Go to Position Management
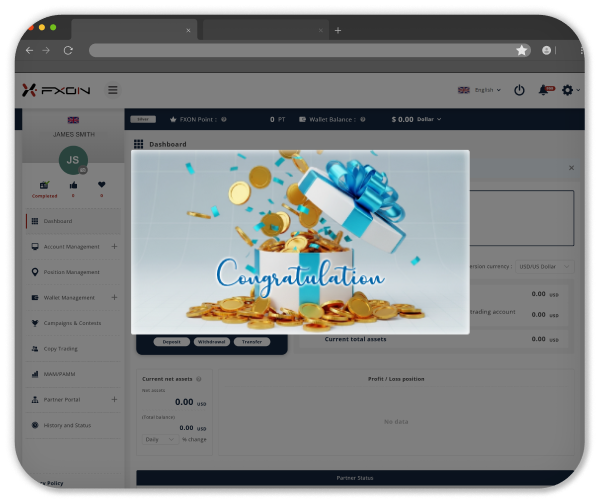The image size is (600, 504). pyautogui.click(x=70, y=272)
